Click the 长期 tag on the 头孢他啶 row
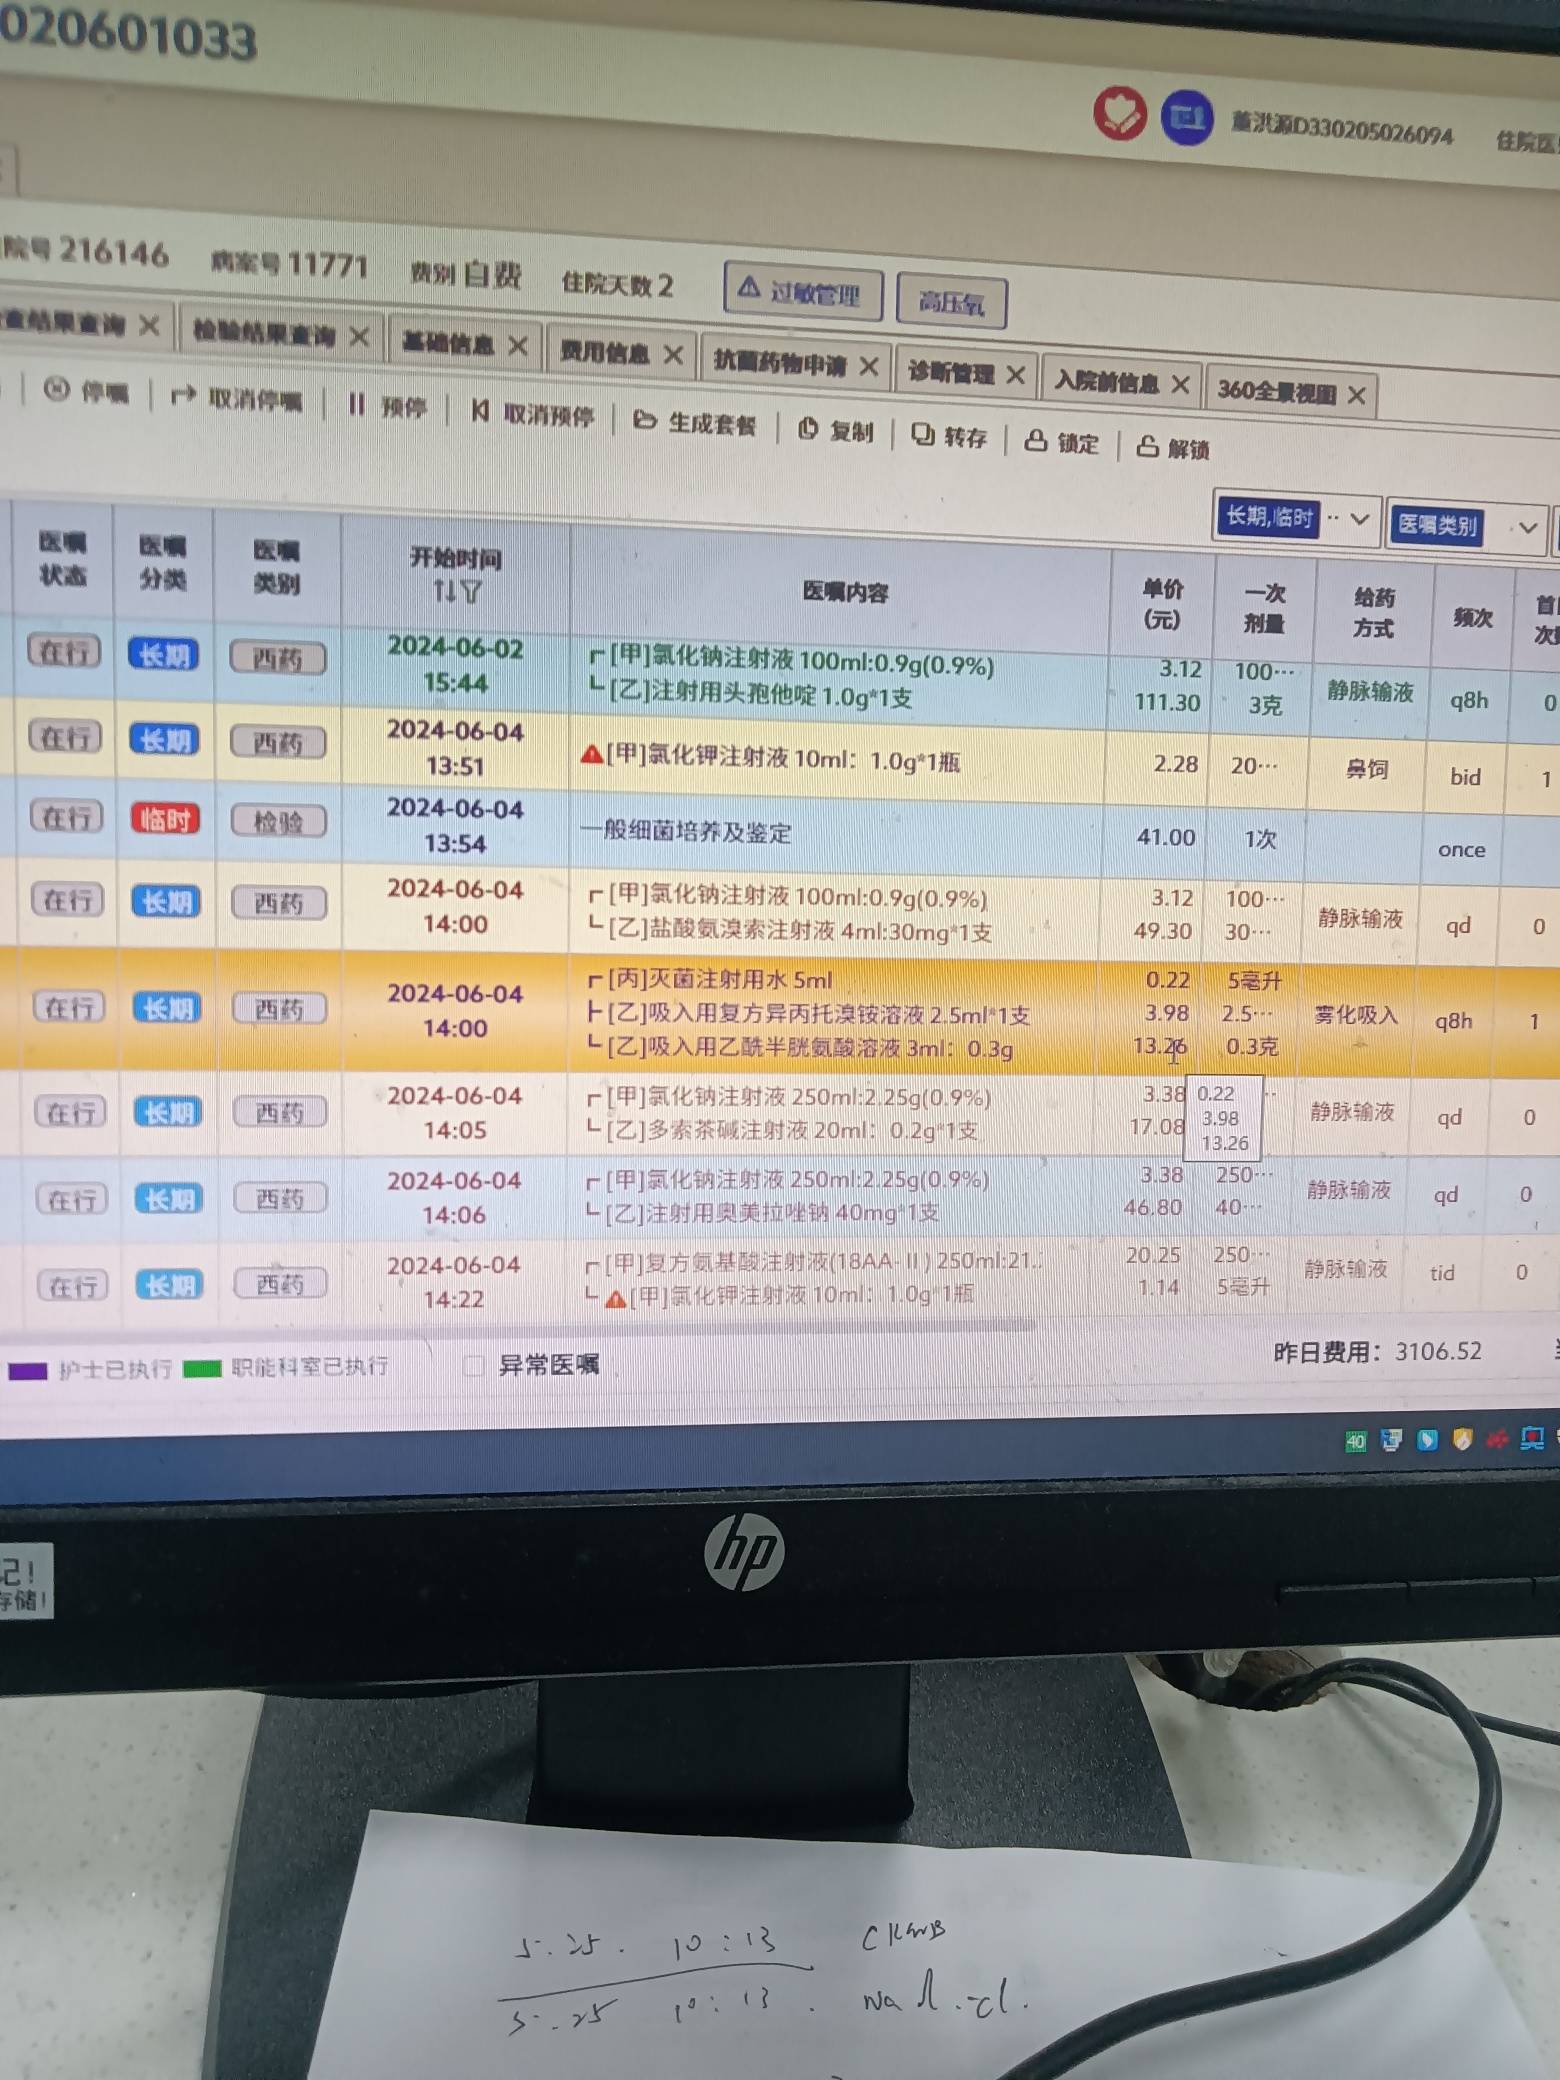1560x2080 pixels. point(163,655)
